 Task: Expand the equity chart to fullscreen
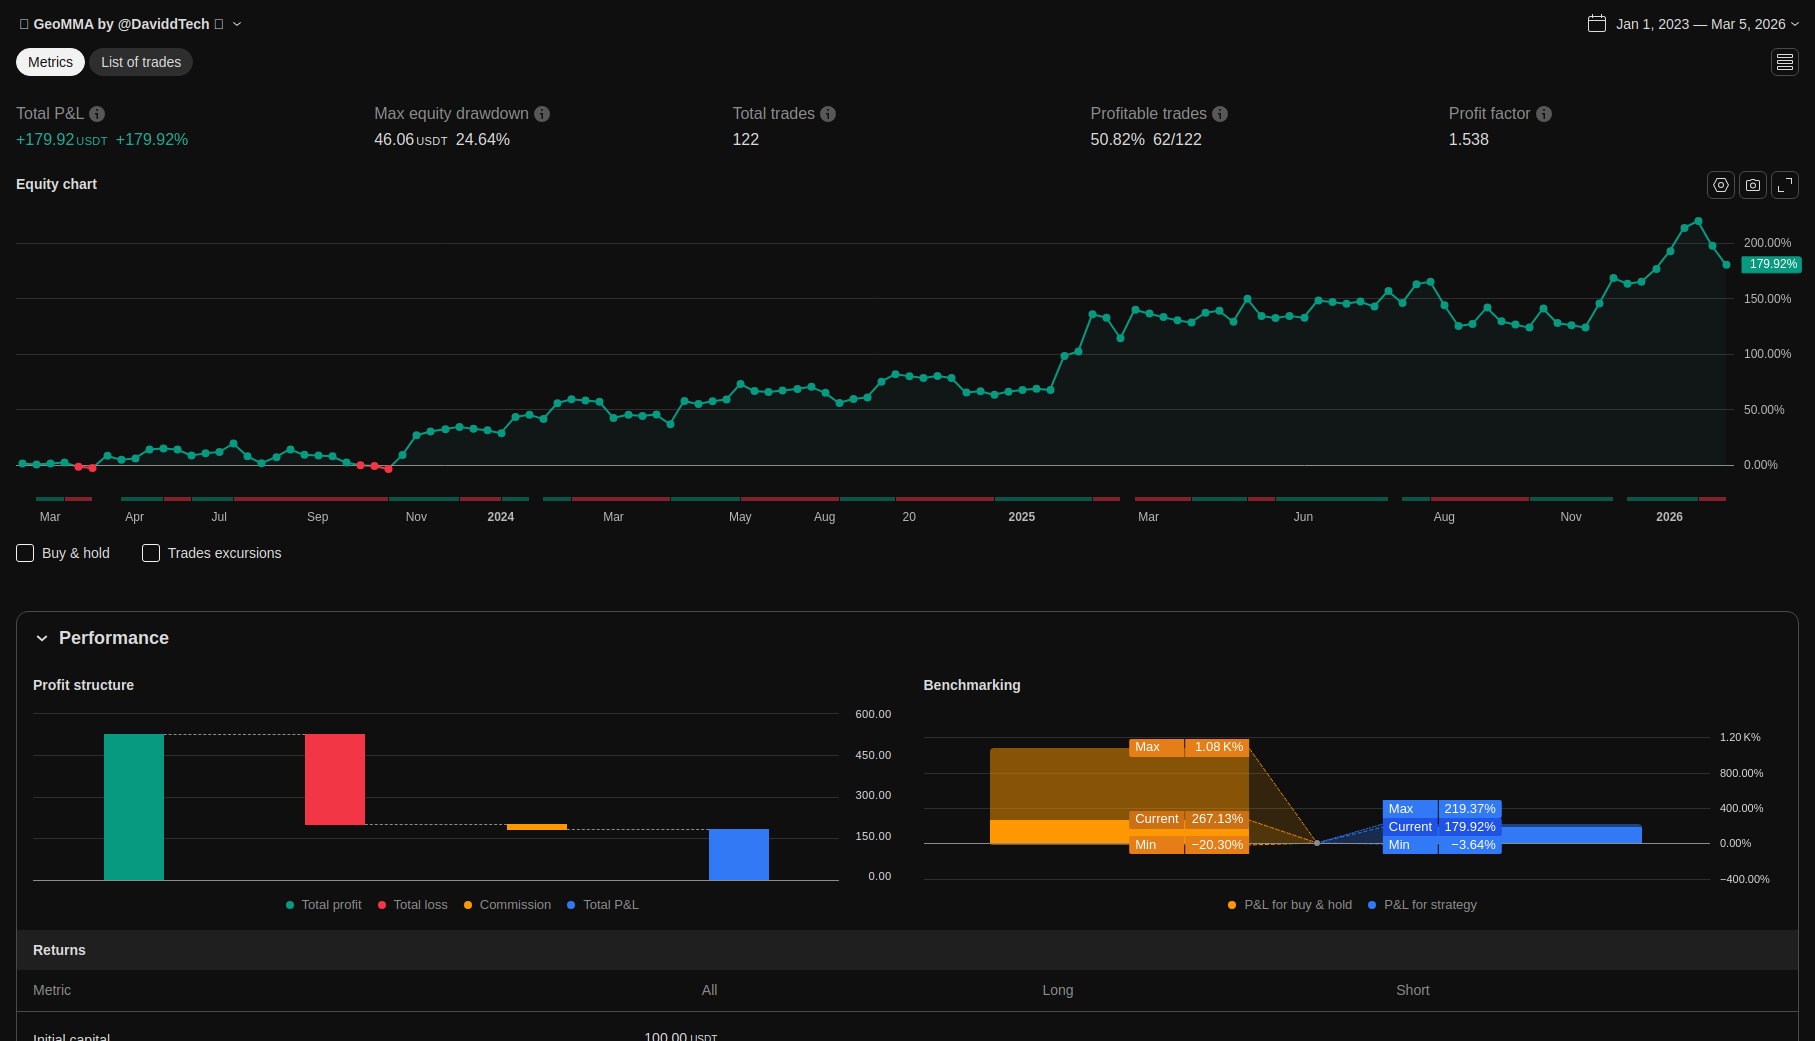coord(1784,185)
